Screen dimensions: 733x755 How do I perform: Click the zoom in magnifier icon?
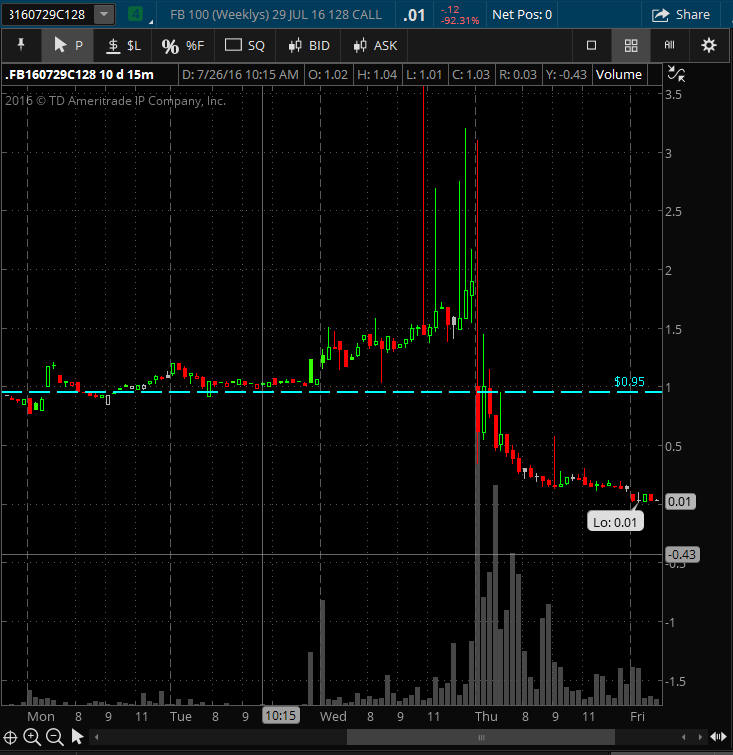pos(32,737)
